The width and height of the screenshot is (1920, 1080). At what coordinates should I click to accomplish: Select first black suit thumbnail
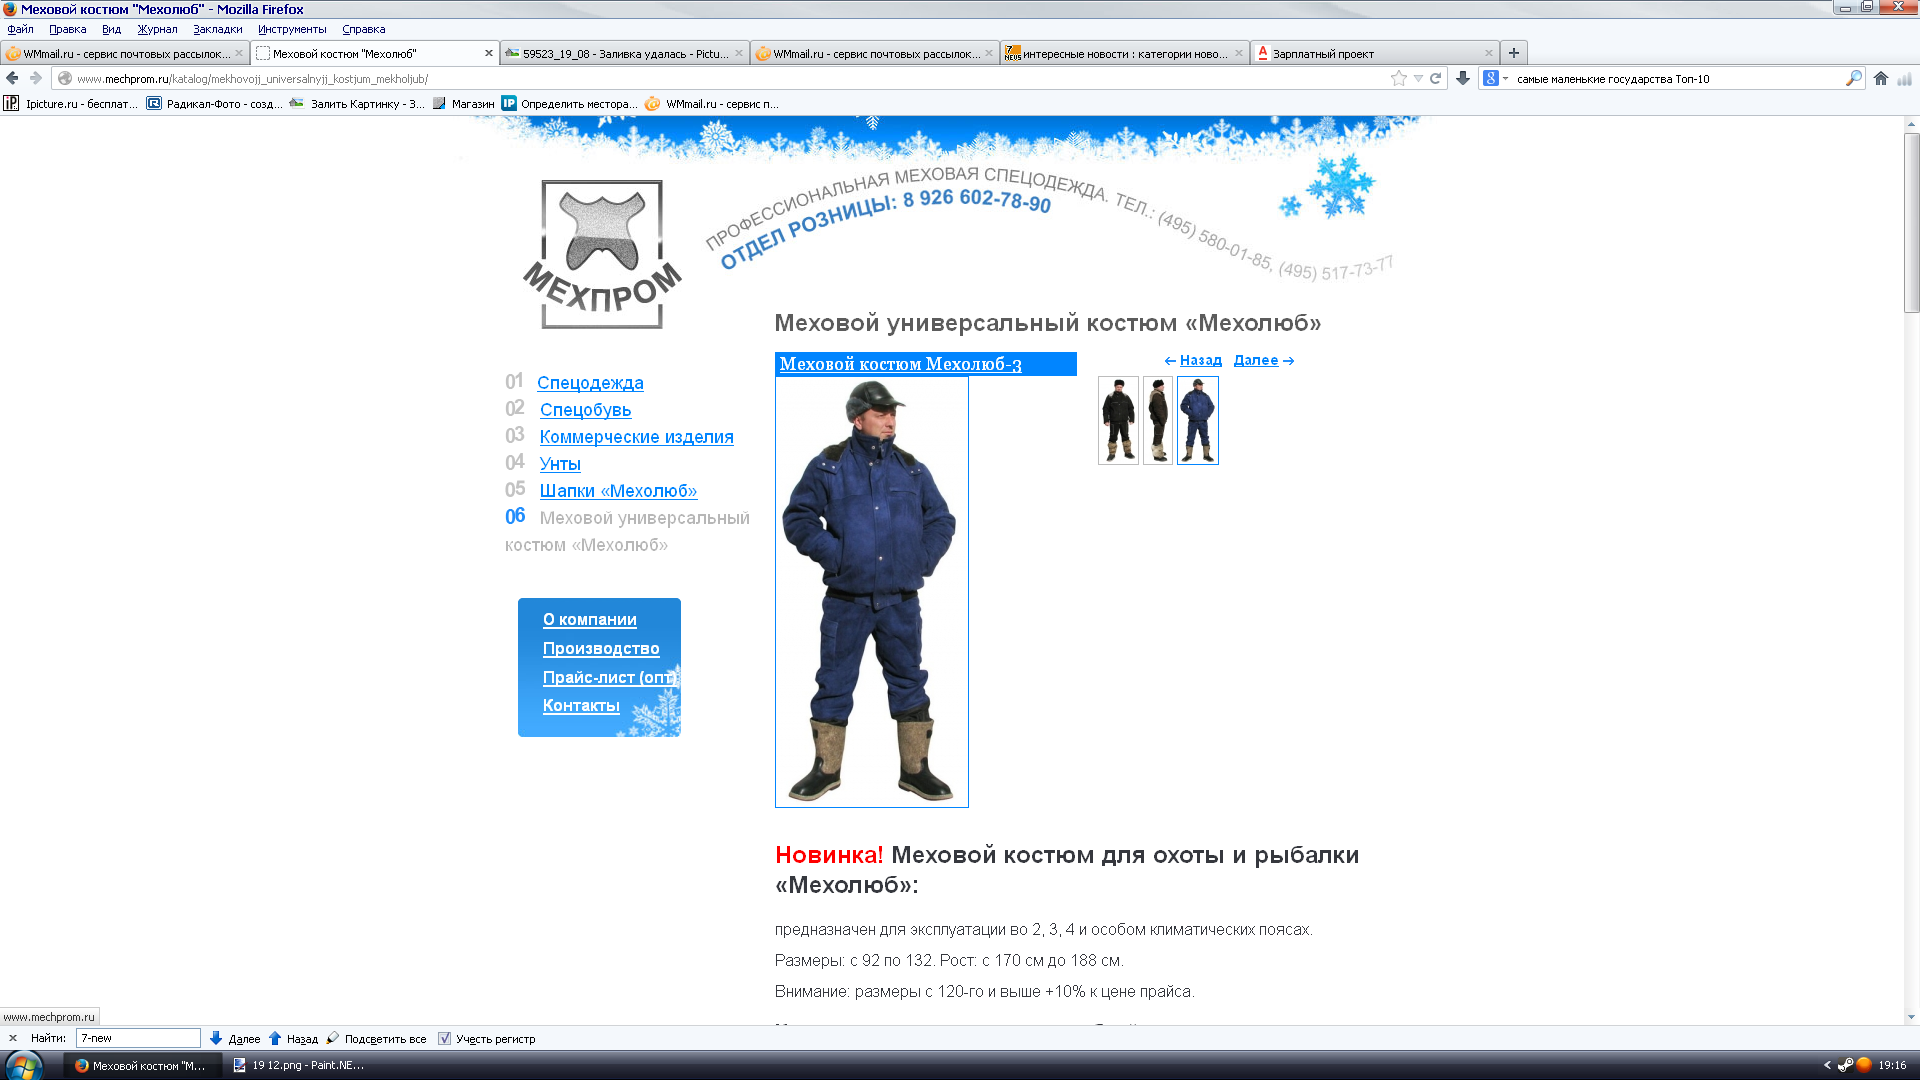[x=1118, y=420]
